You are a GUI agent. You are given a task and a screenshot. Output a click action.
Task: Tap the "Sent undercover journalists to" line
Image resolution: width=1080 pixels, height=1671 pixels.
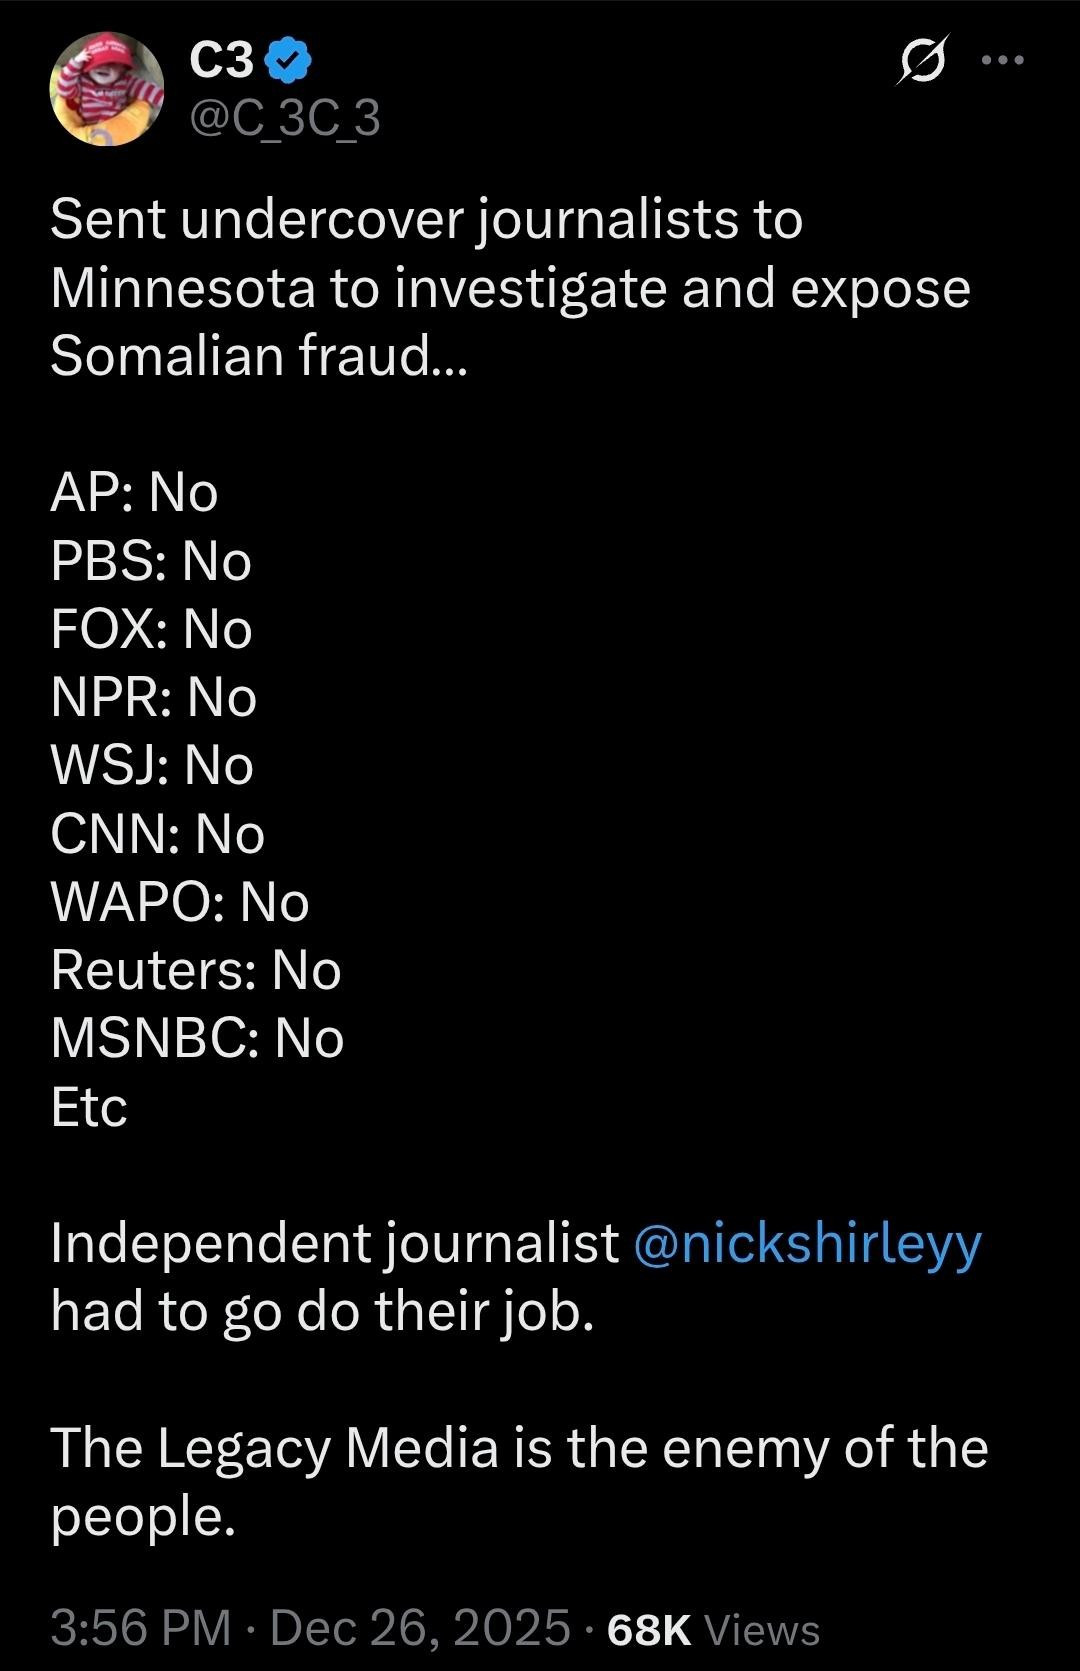(x=426, y=219)
